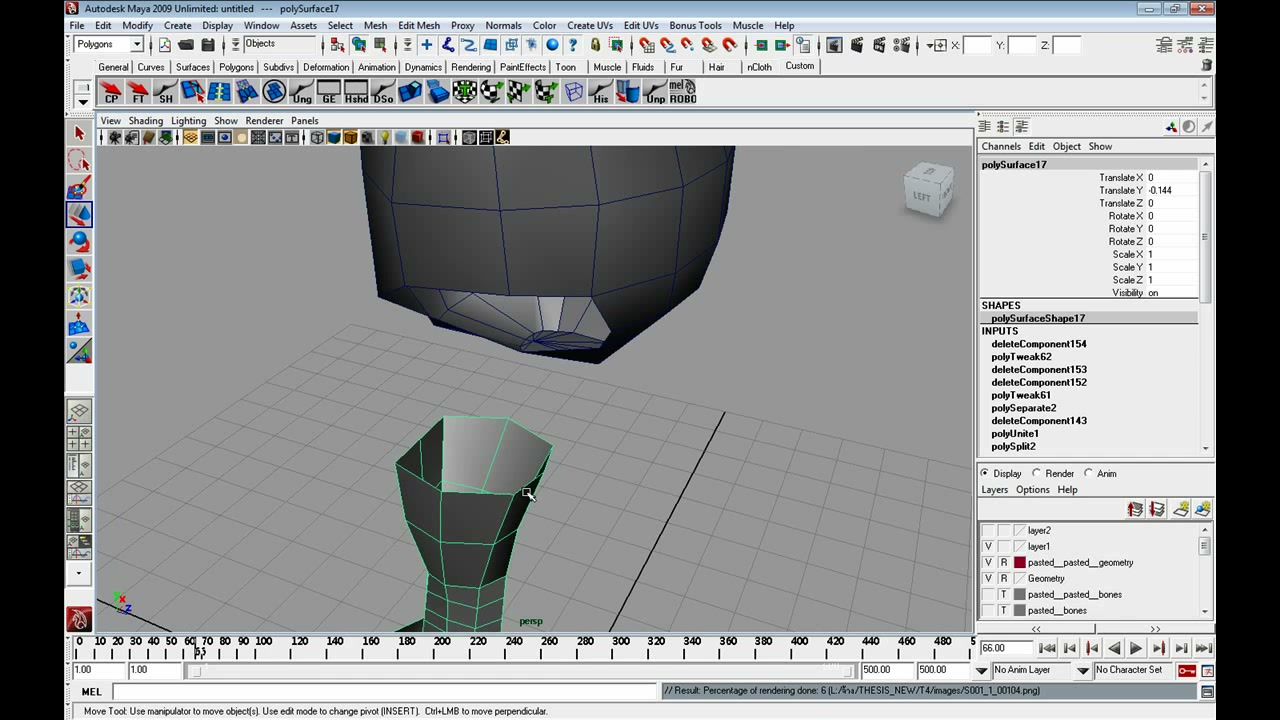This screenshot has height=720, width=1280.
Task: Choose the Paint Selection tool
Action: 80,187
